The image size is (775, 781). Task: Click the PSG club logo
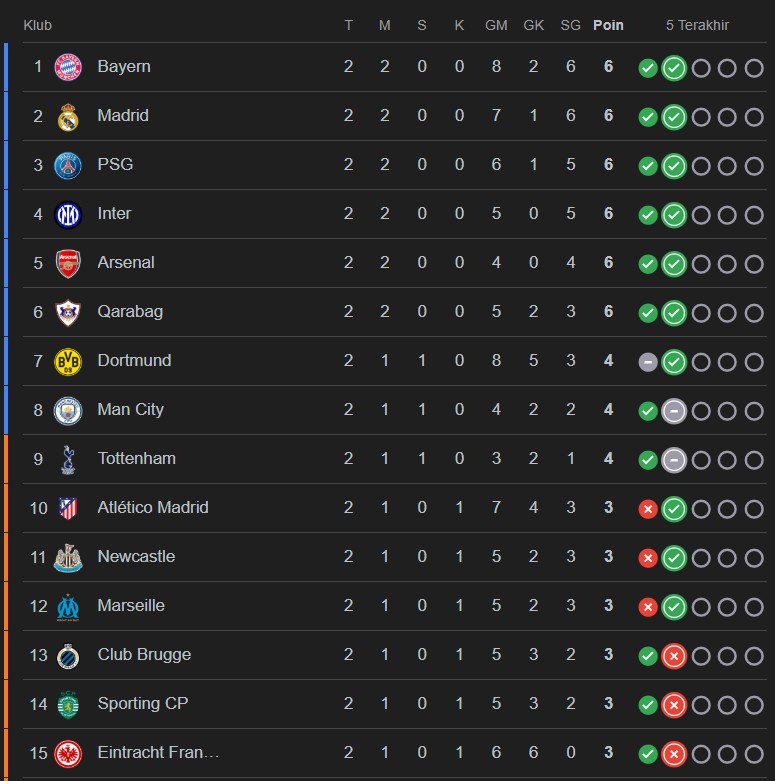[68, 165]
